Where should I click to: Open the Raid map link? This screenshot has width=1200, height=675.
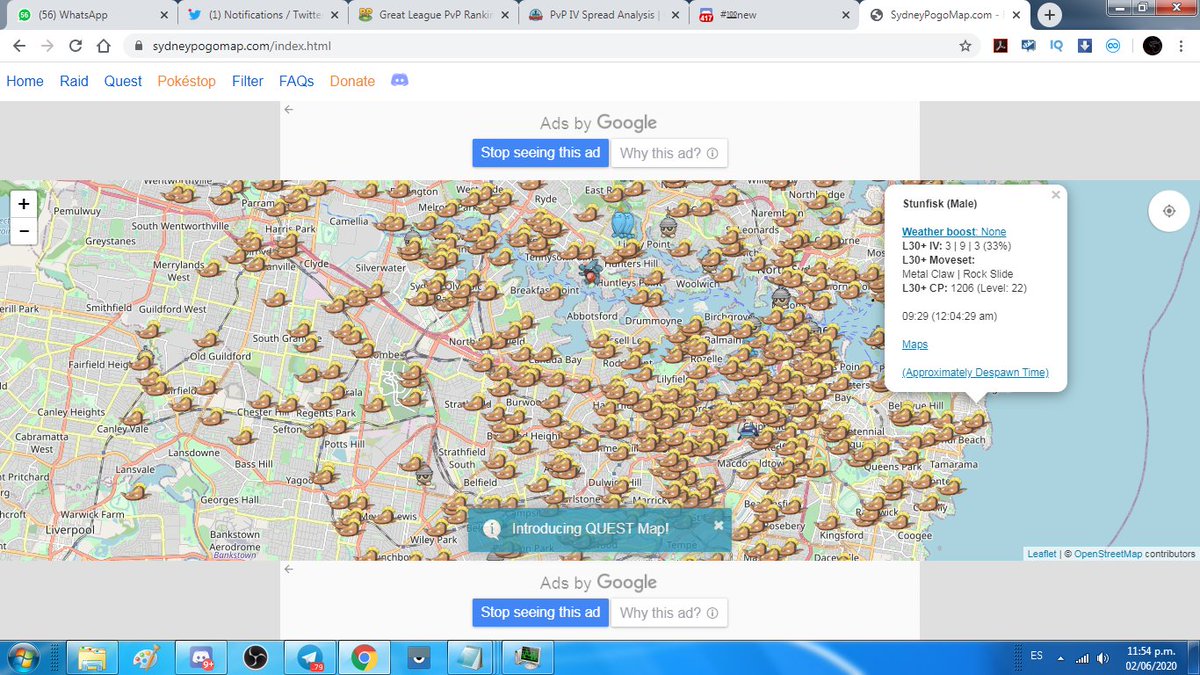[74, 81]
